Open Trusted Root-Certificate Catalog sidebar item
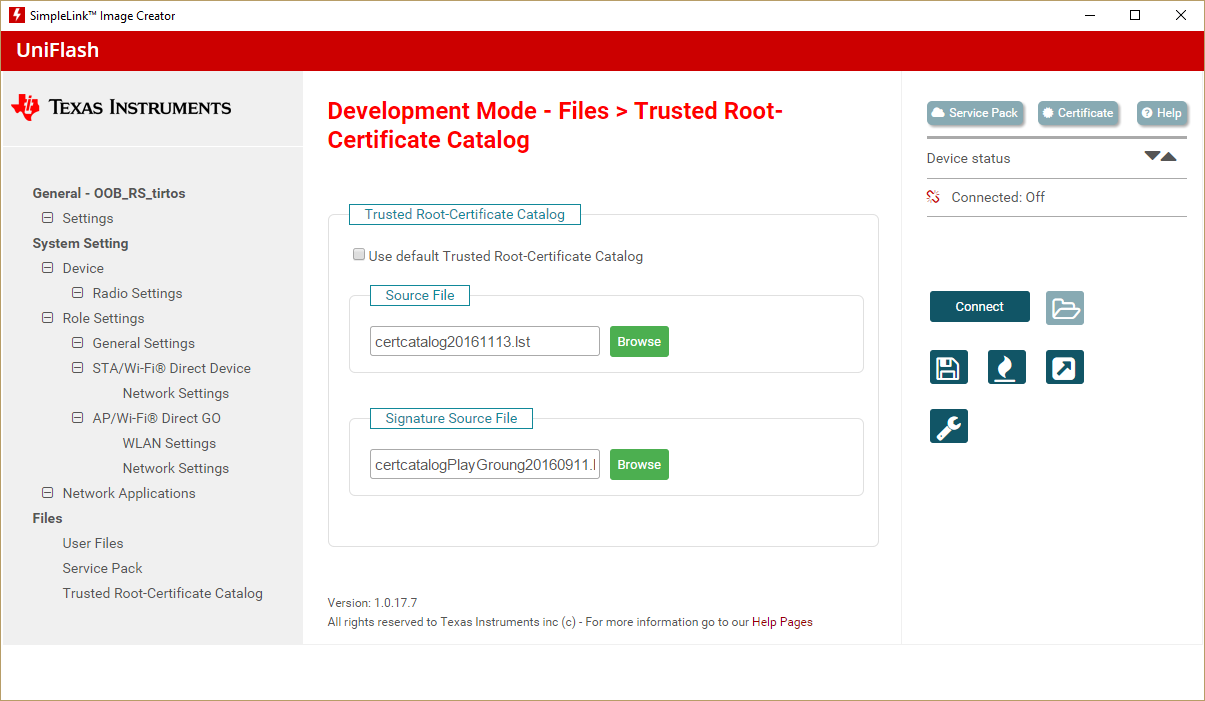Screen dimensions: 1205x701 coord(163,593)
